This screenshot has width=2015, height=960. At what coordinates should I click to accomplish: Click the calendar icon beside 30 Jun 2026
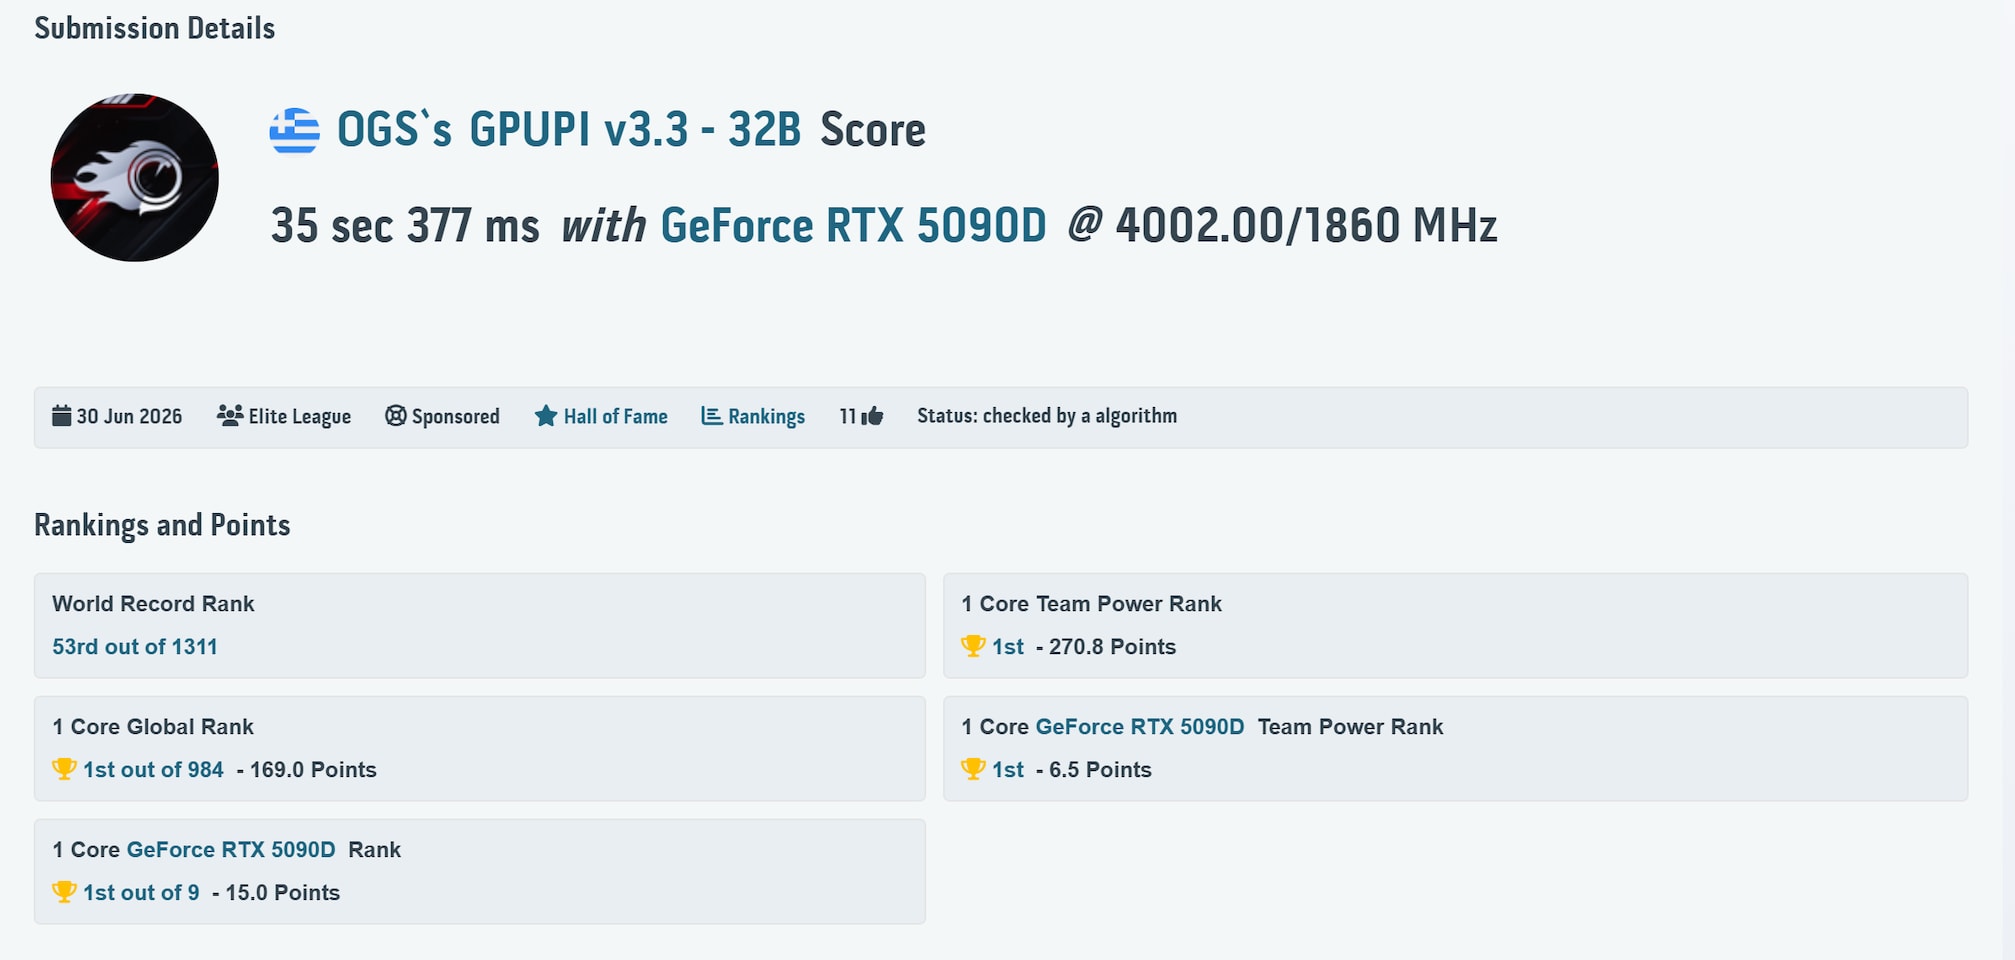[62, 415]
